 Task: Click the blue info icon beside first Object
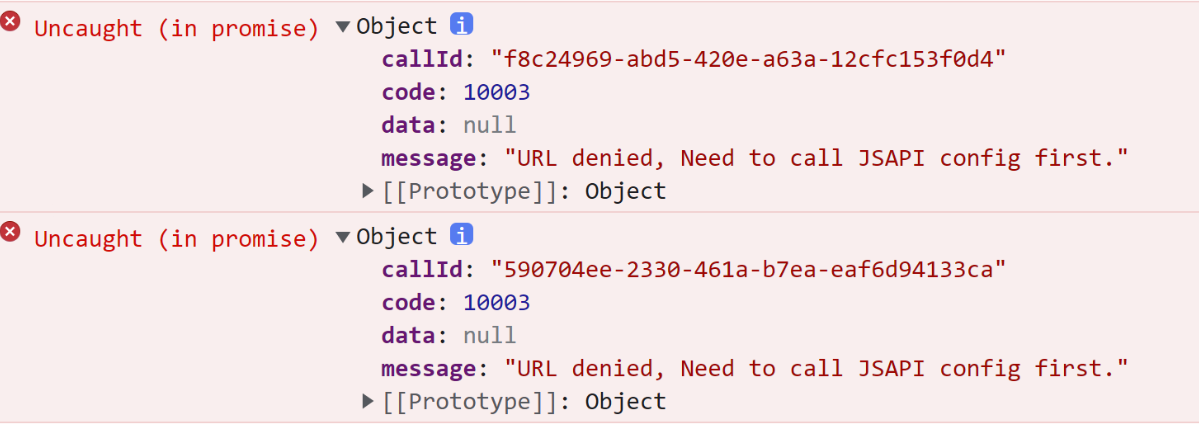461,24
